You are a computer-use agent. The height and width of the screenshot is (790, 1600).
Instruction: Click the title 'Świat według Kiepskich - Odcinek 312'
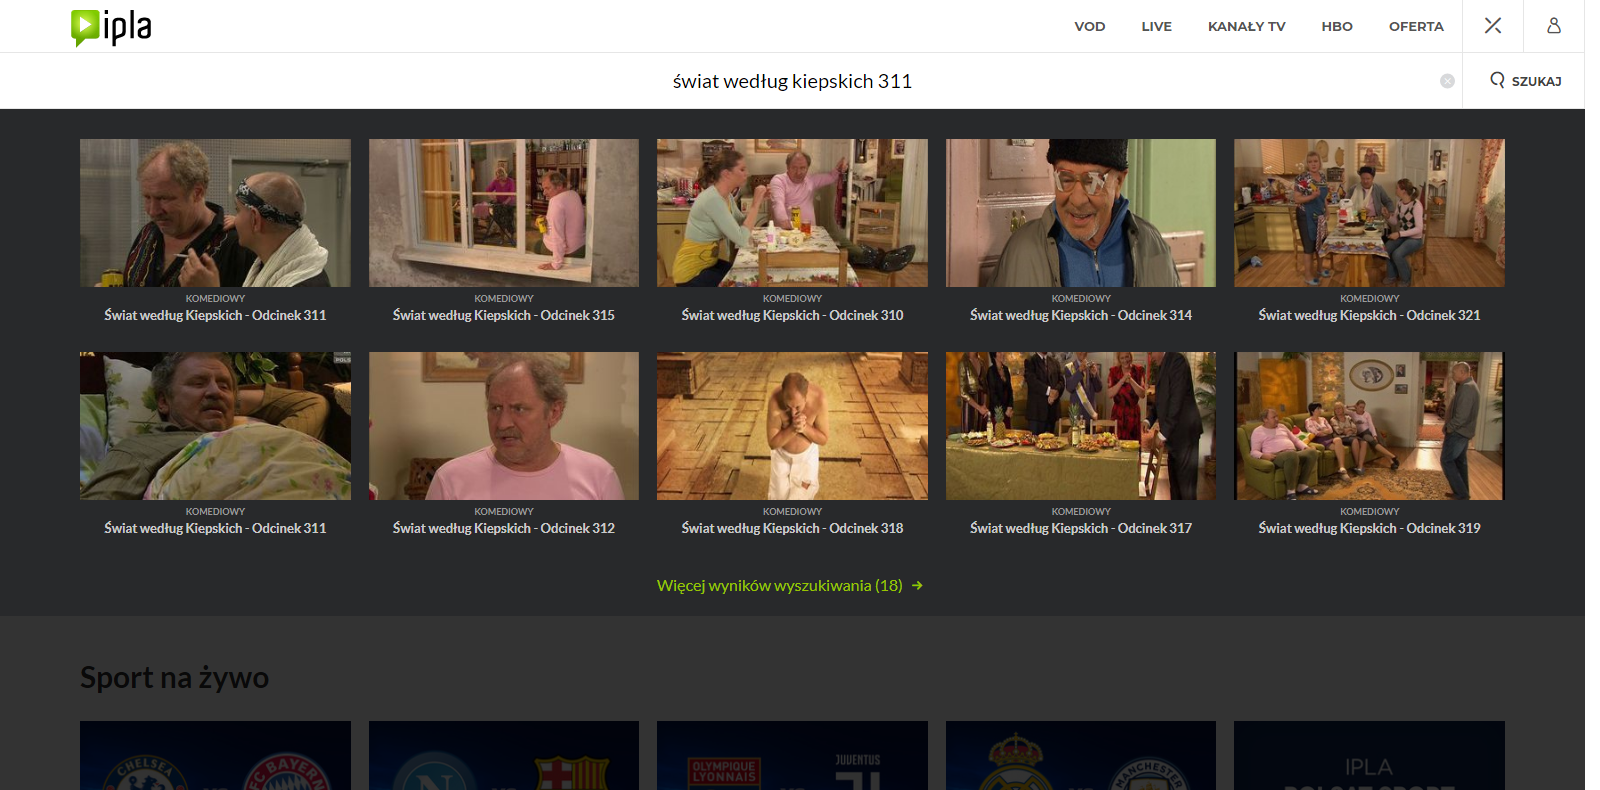pos(504,528)
